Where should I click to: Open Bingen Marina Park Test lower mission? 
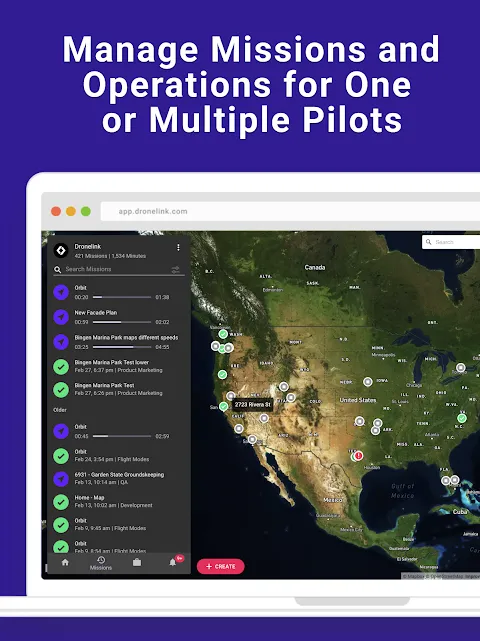[x=119, y=366]
